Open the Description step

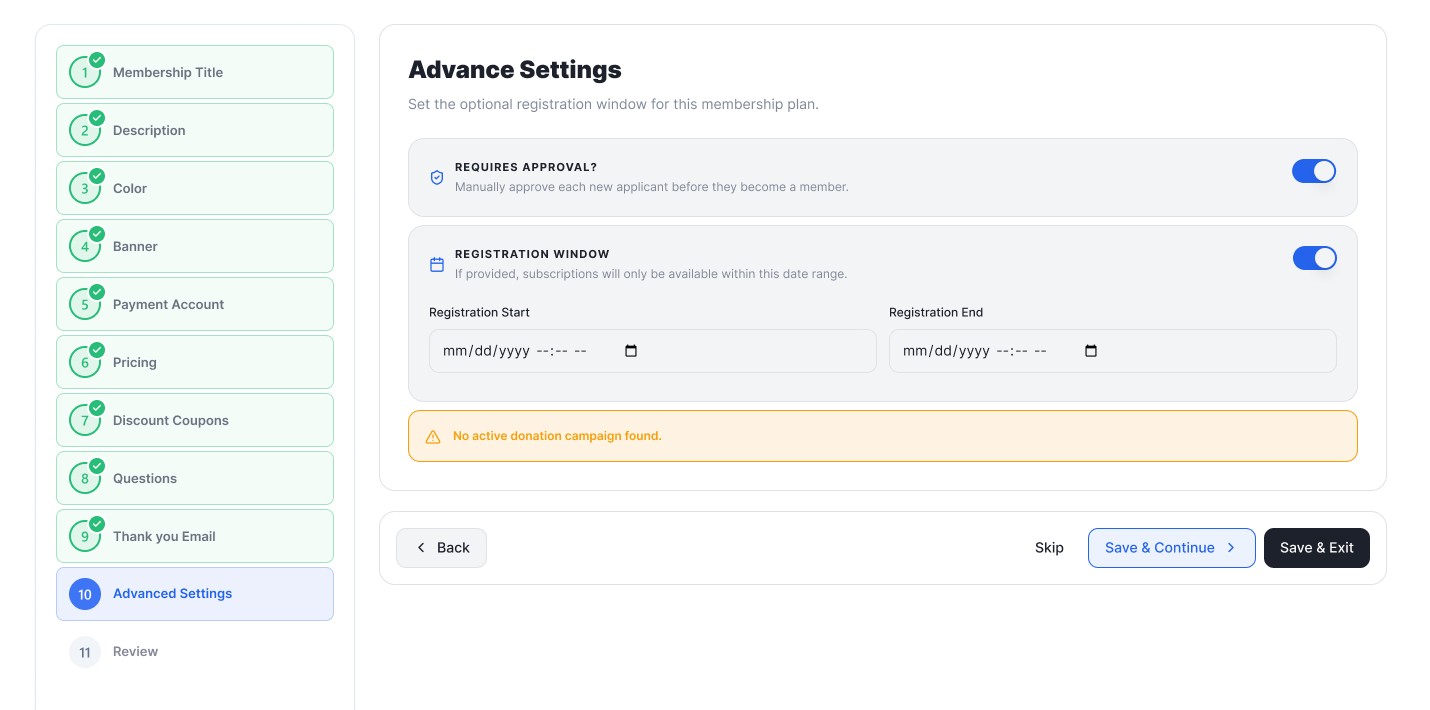click(x=195, y=130)
